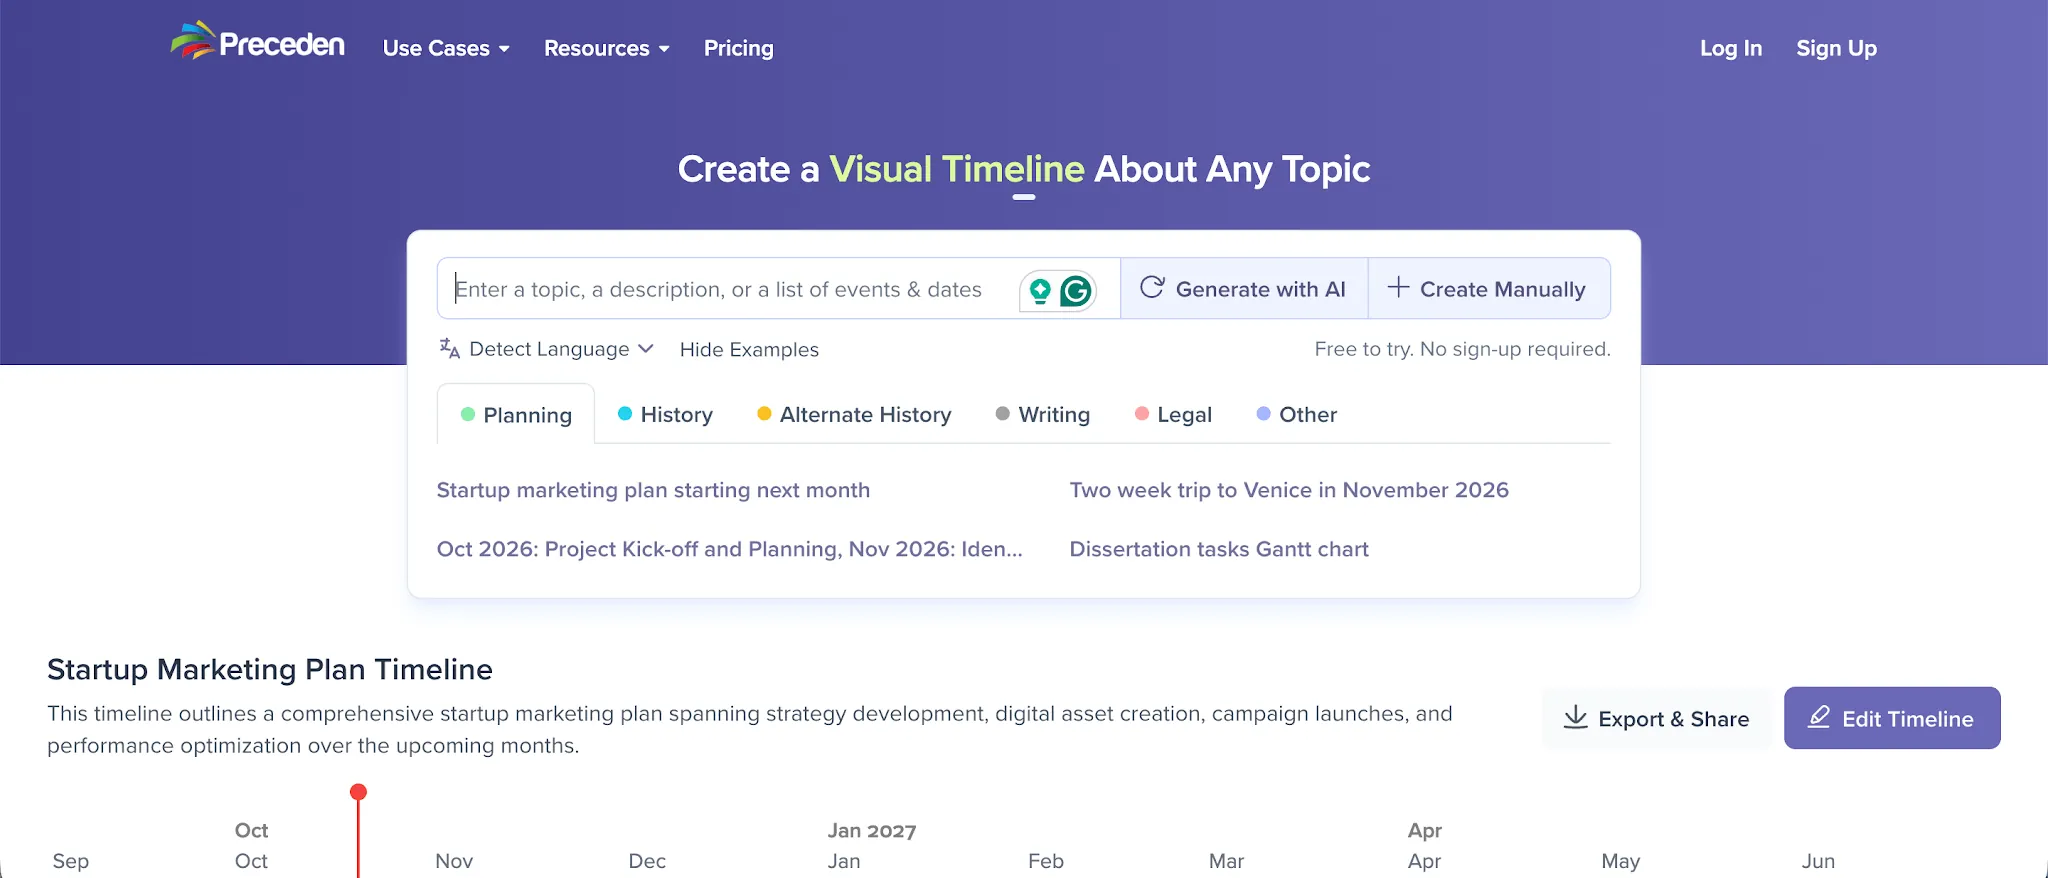Go to Log In
The width and height of the screenshot is (2048, 878).
(x=1731, y=48)
